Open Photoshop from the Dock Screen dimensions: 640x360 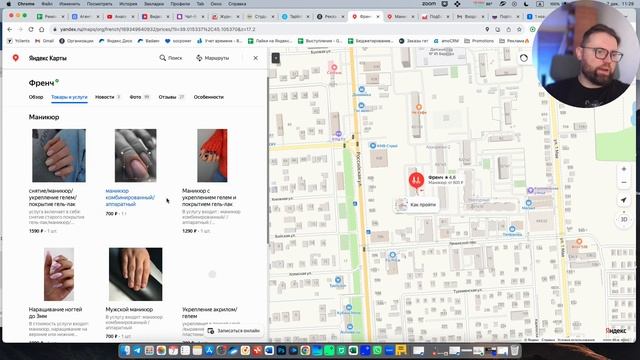pos(281,351)
